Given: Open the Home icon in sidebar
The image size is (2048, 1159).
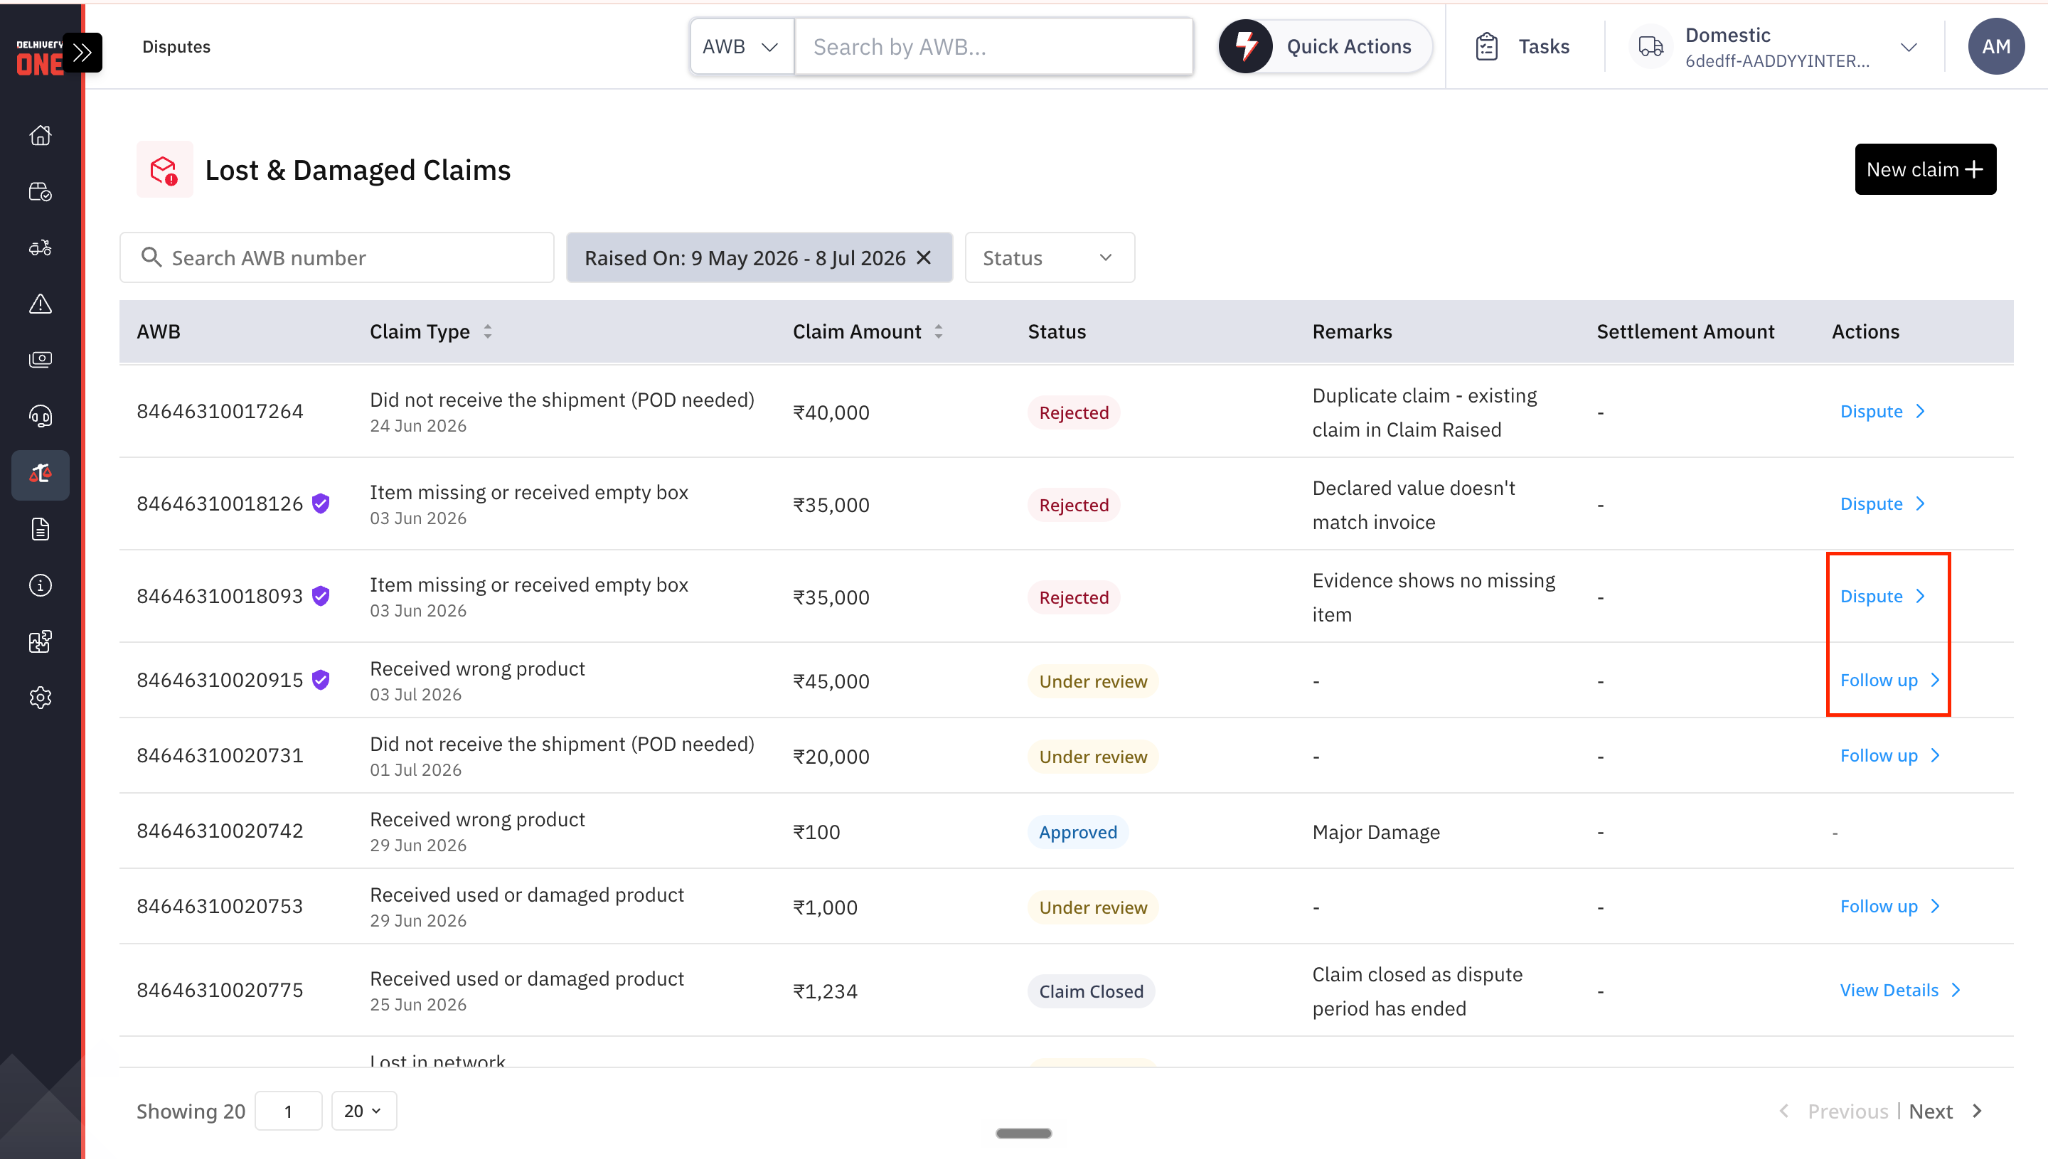Looking at the screenshot, I should pos(40,135).
